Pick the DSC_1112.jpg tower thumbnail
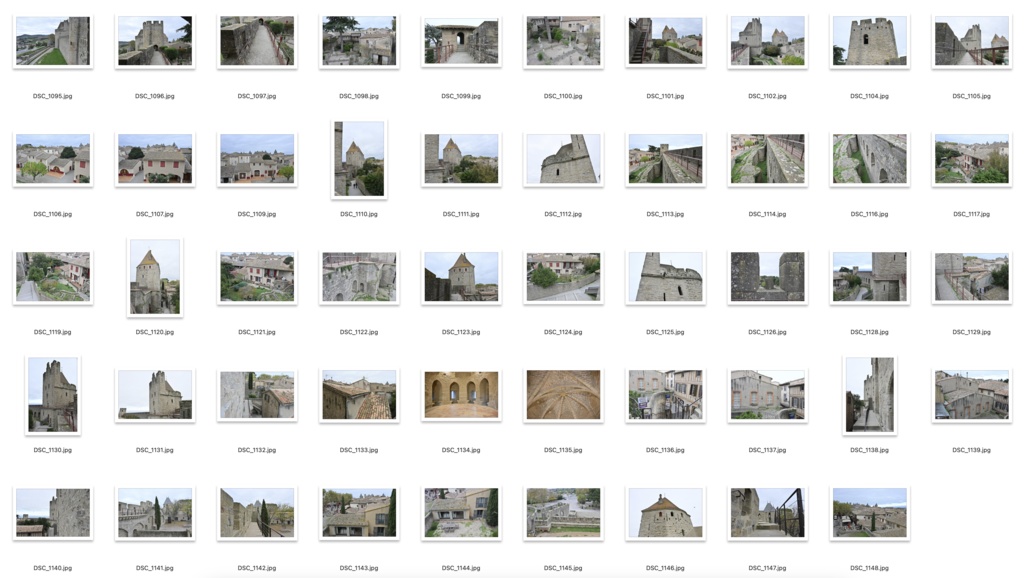Screen dimensions: 1024x578 [x=563, y=159]
